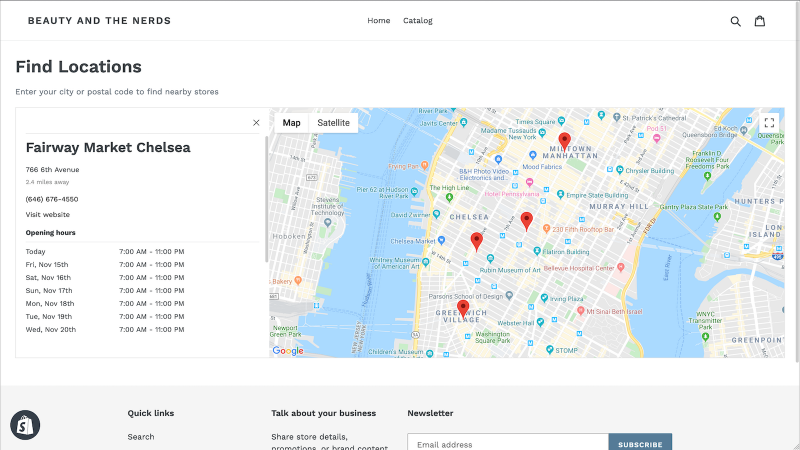This screenshot has width=800, height=450.
Task: Open the Visit website link
Action: (x=47, y=214)
